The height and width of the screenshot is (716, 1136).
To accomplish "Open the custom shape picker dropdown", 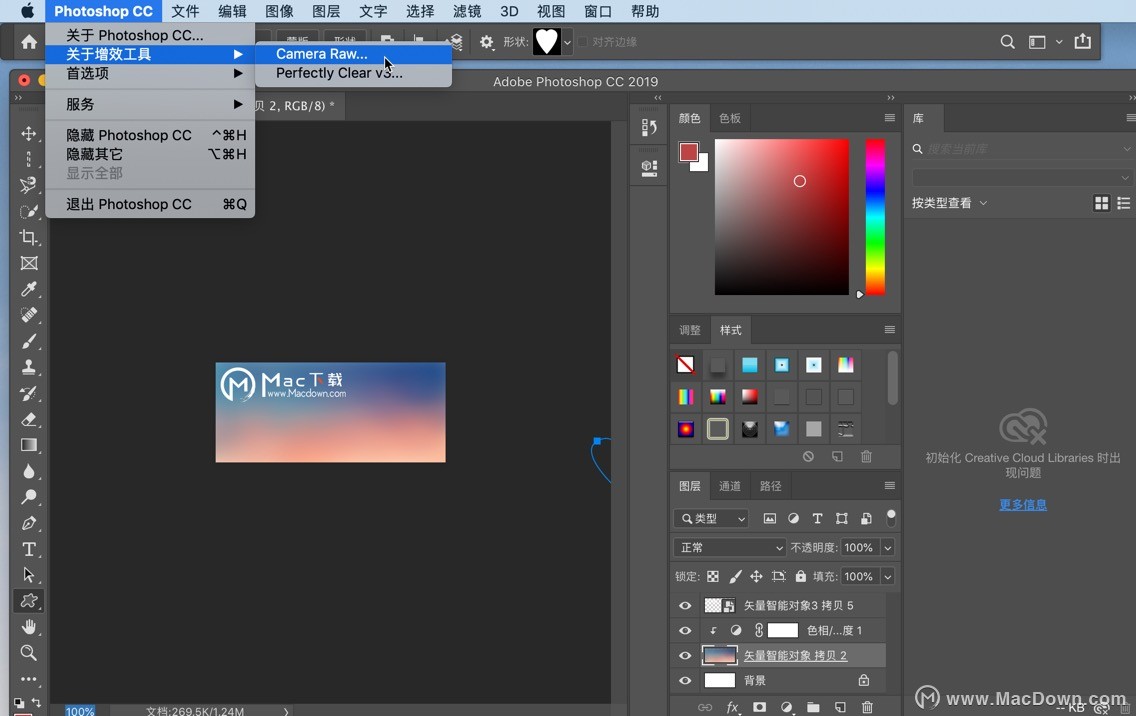I will (567, 42).
